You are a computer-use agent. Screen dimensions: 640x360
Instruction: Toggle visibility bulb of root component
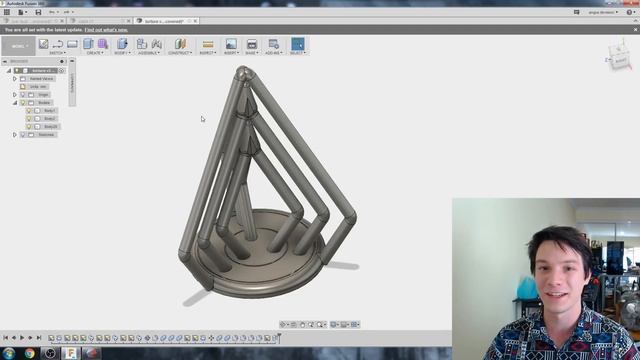click(17, 71)
